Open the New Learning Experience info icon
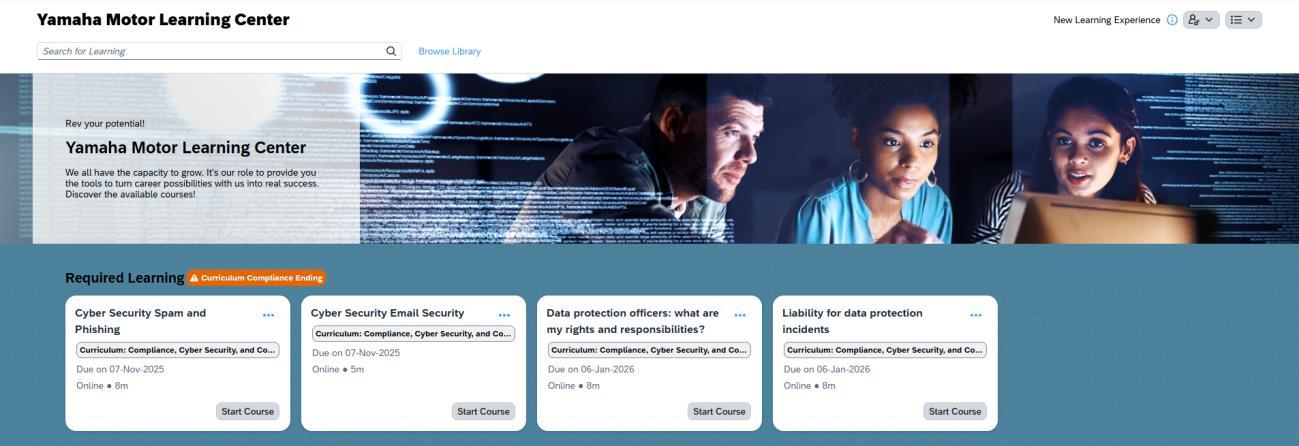Image resolution: width=1299 pixels, height=446 pixels. [1172, 20]
